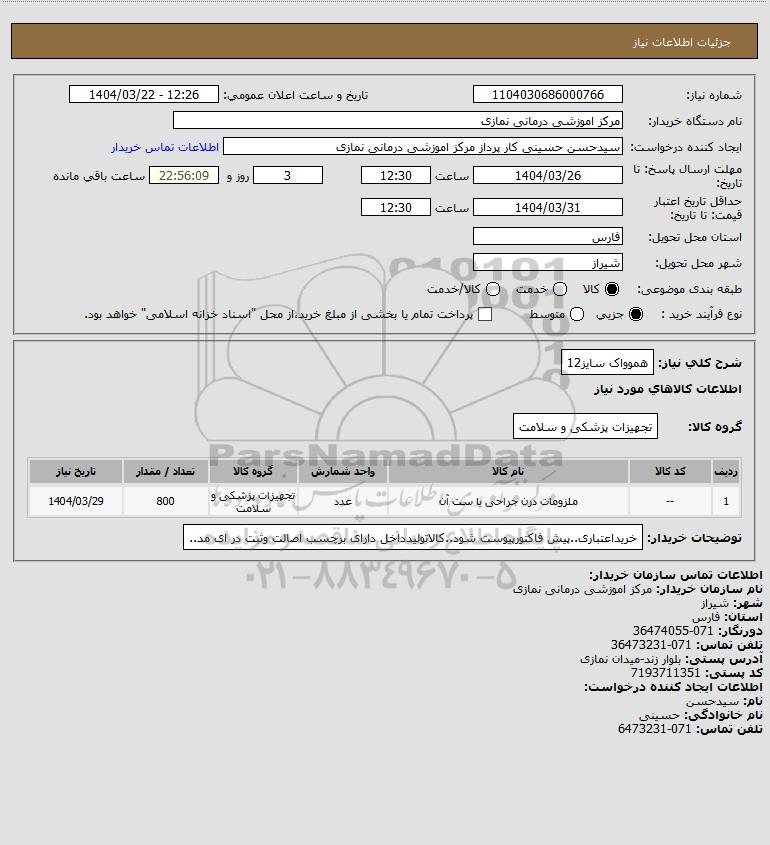Click the first name سیدحسن
770x845 pixels.
point(712,701)
